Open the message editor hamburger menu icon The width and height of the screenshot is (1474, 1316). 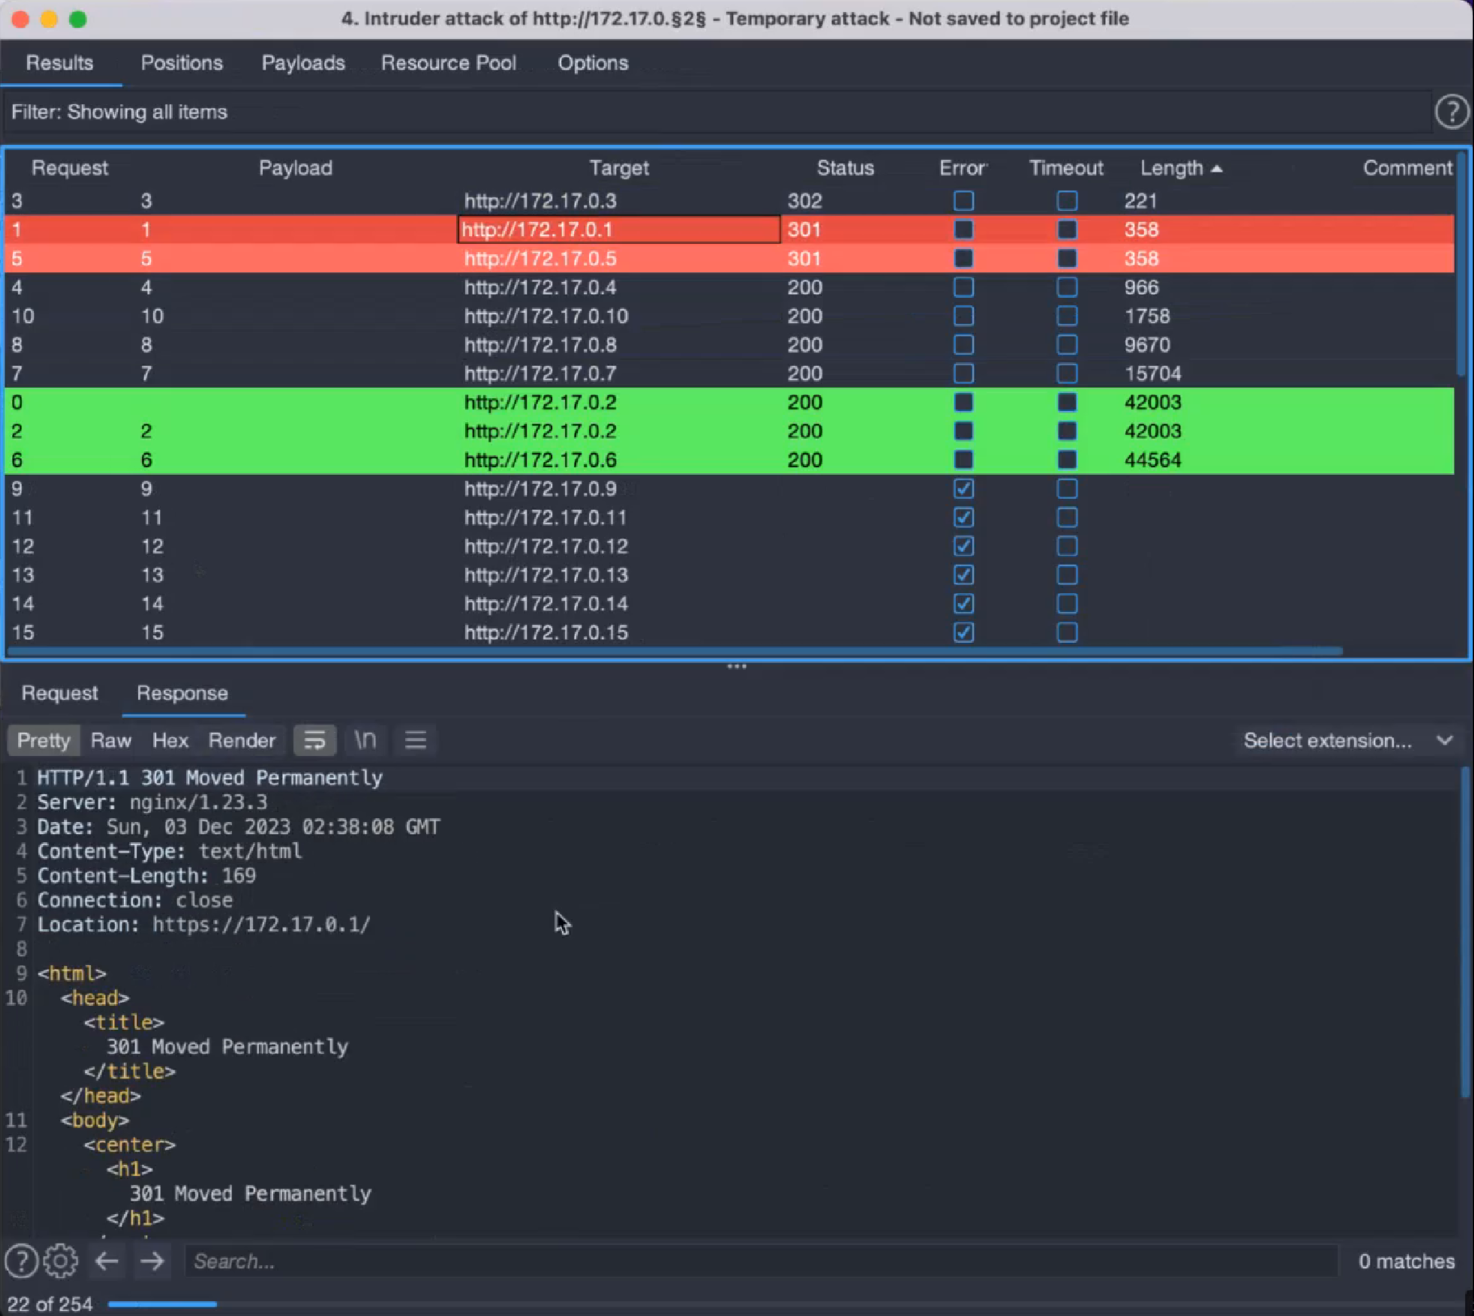416,740
